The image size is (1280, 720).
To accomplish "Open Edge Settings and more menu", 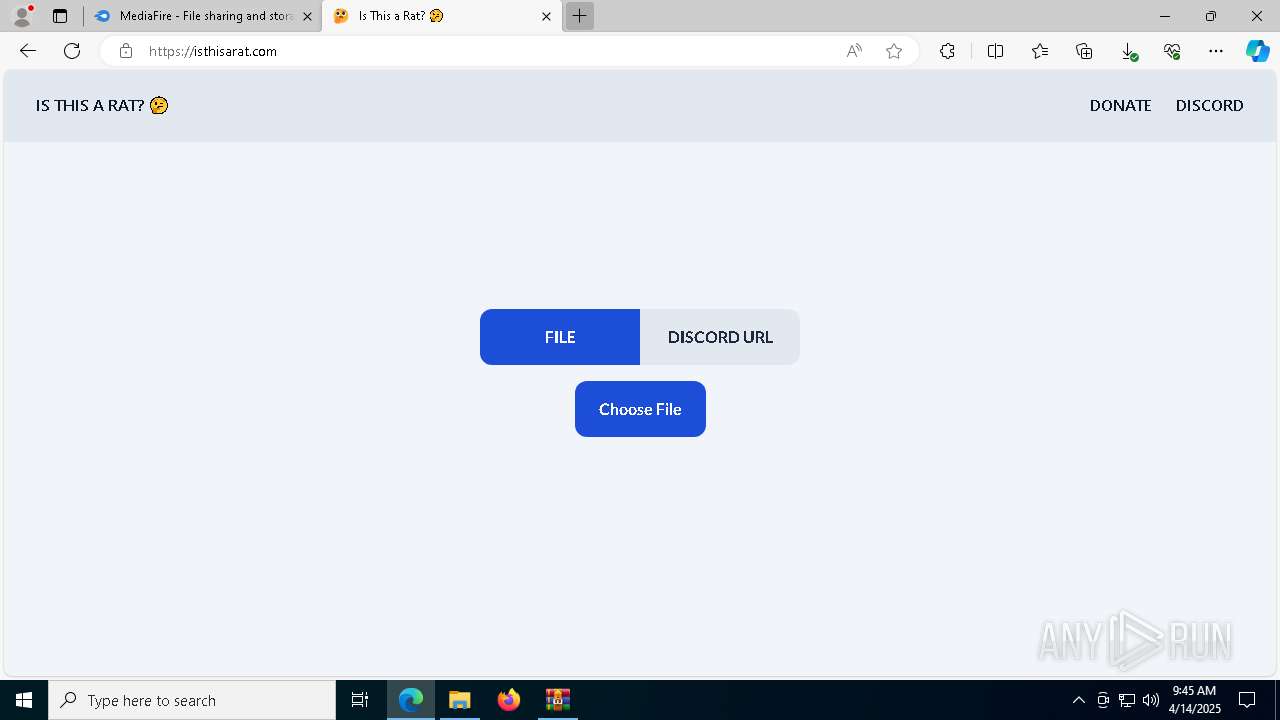I will (x=1216, y=51).
